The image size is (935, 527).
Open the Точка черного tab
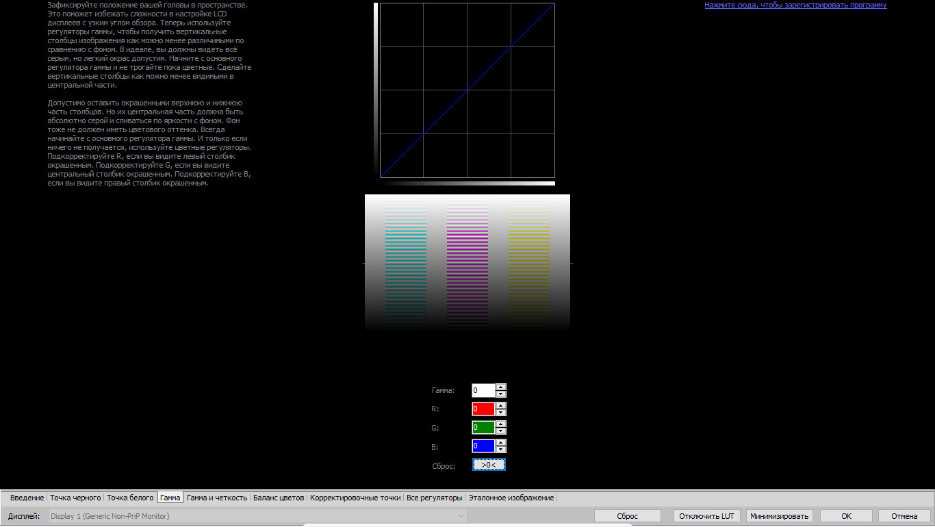click(x=76, y=497)
